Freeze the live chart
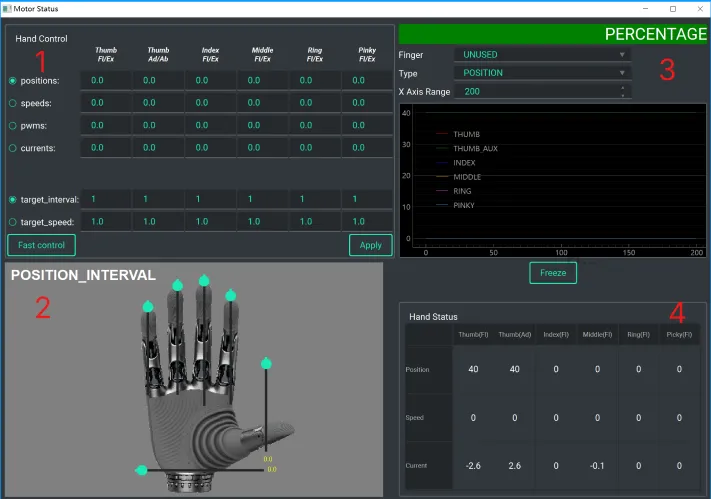 (x=553, y=272)
